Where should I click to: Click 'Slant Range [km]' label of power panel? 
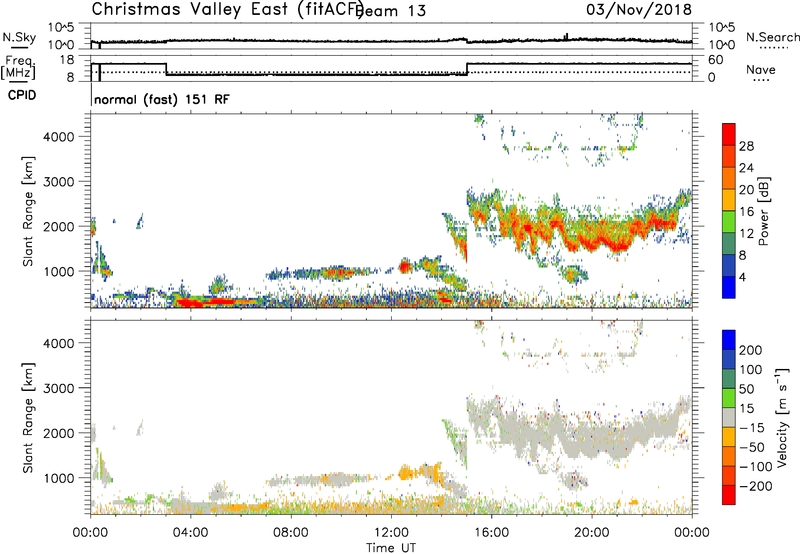[x=28, y=211]
